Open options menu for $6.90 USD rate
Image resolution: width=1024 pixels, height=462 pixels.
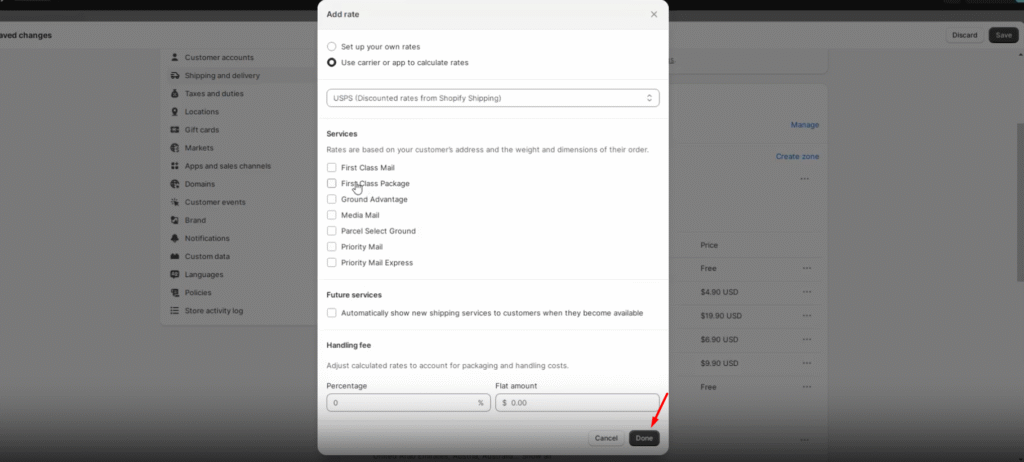coord(807,340)
